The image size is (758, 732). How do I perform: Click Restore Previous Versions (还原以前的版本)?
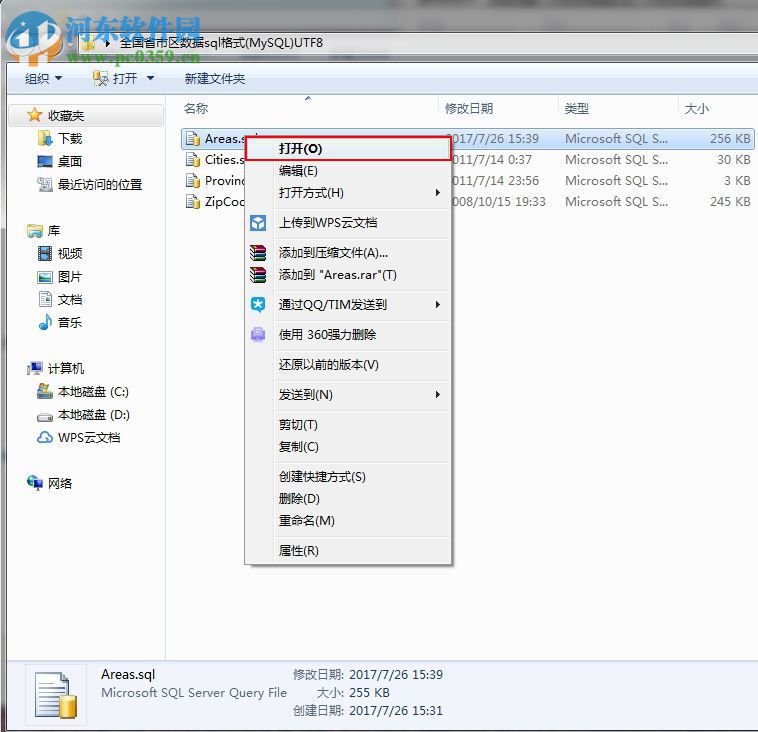[348, 365]
